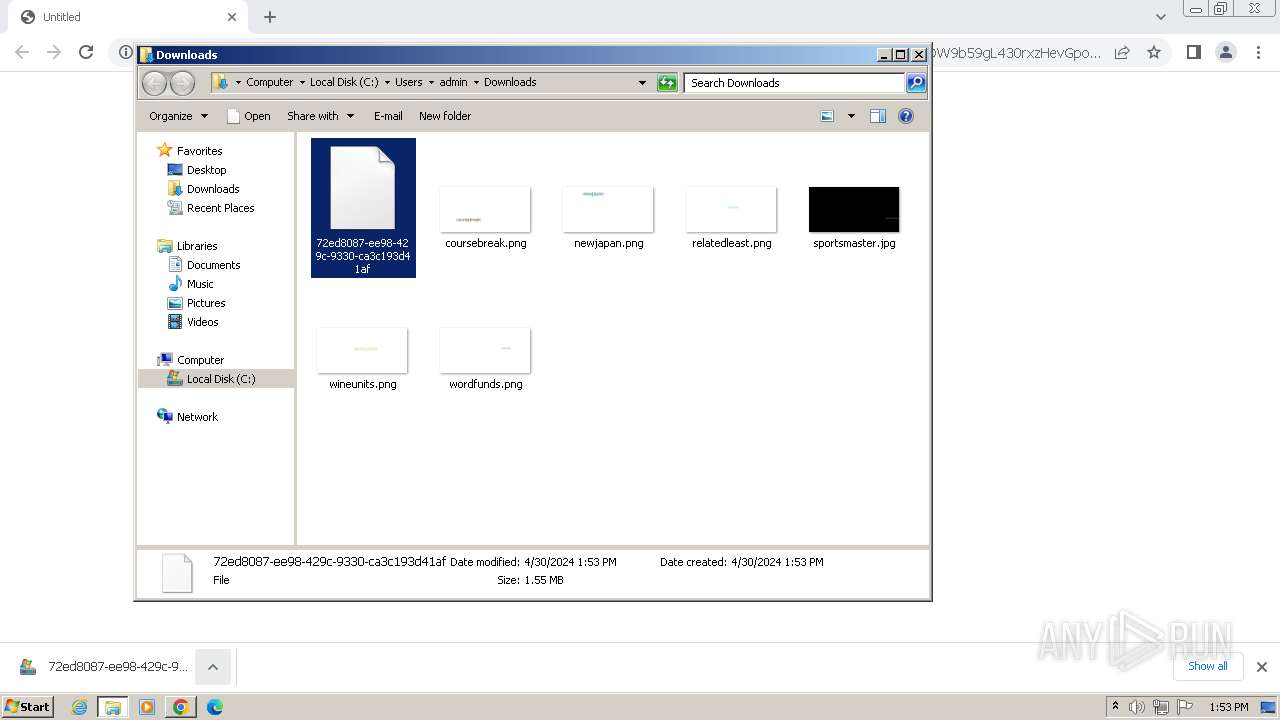
Task: Open Downloads in the navigation pane
Action: point(213,189)
